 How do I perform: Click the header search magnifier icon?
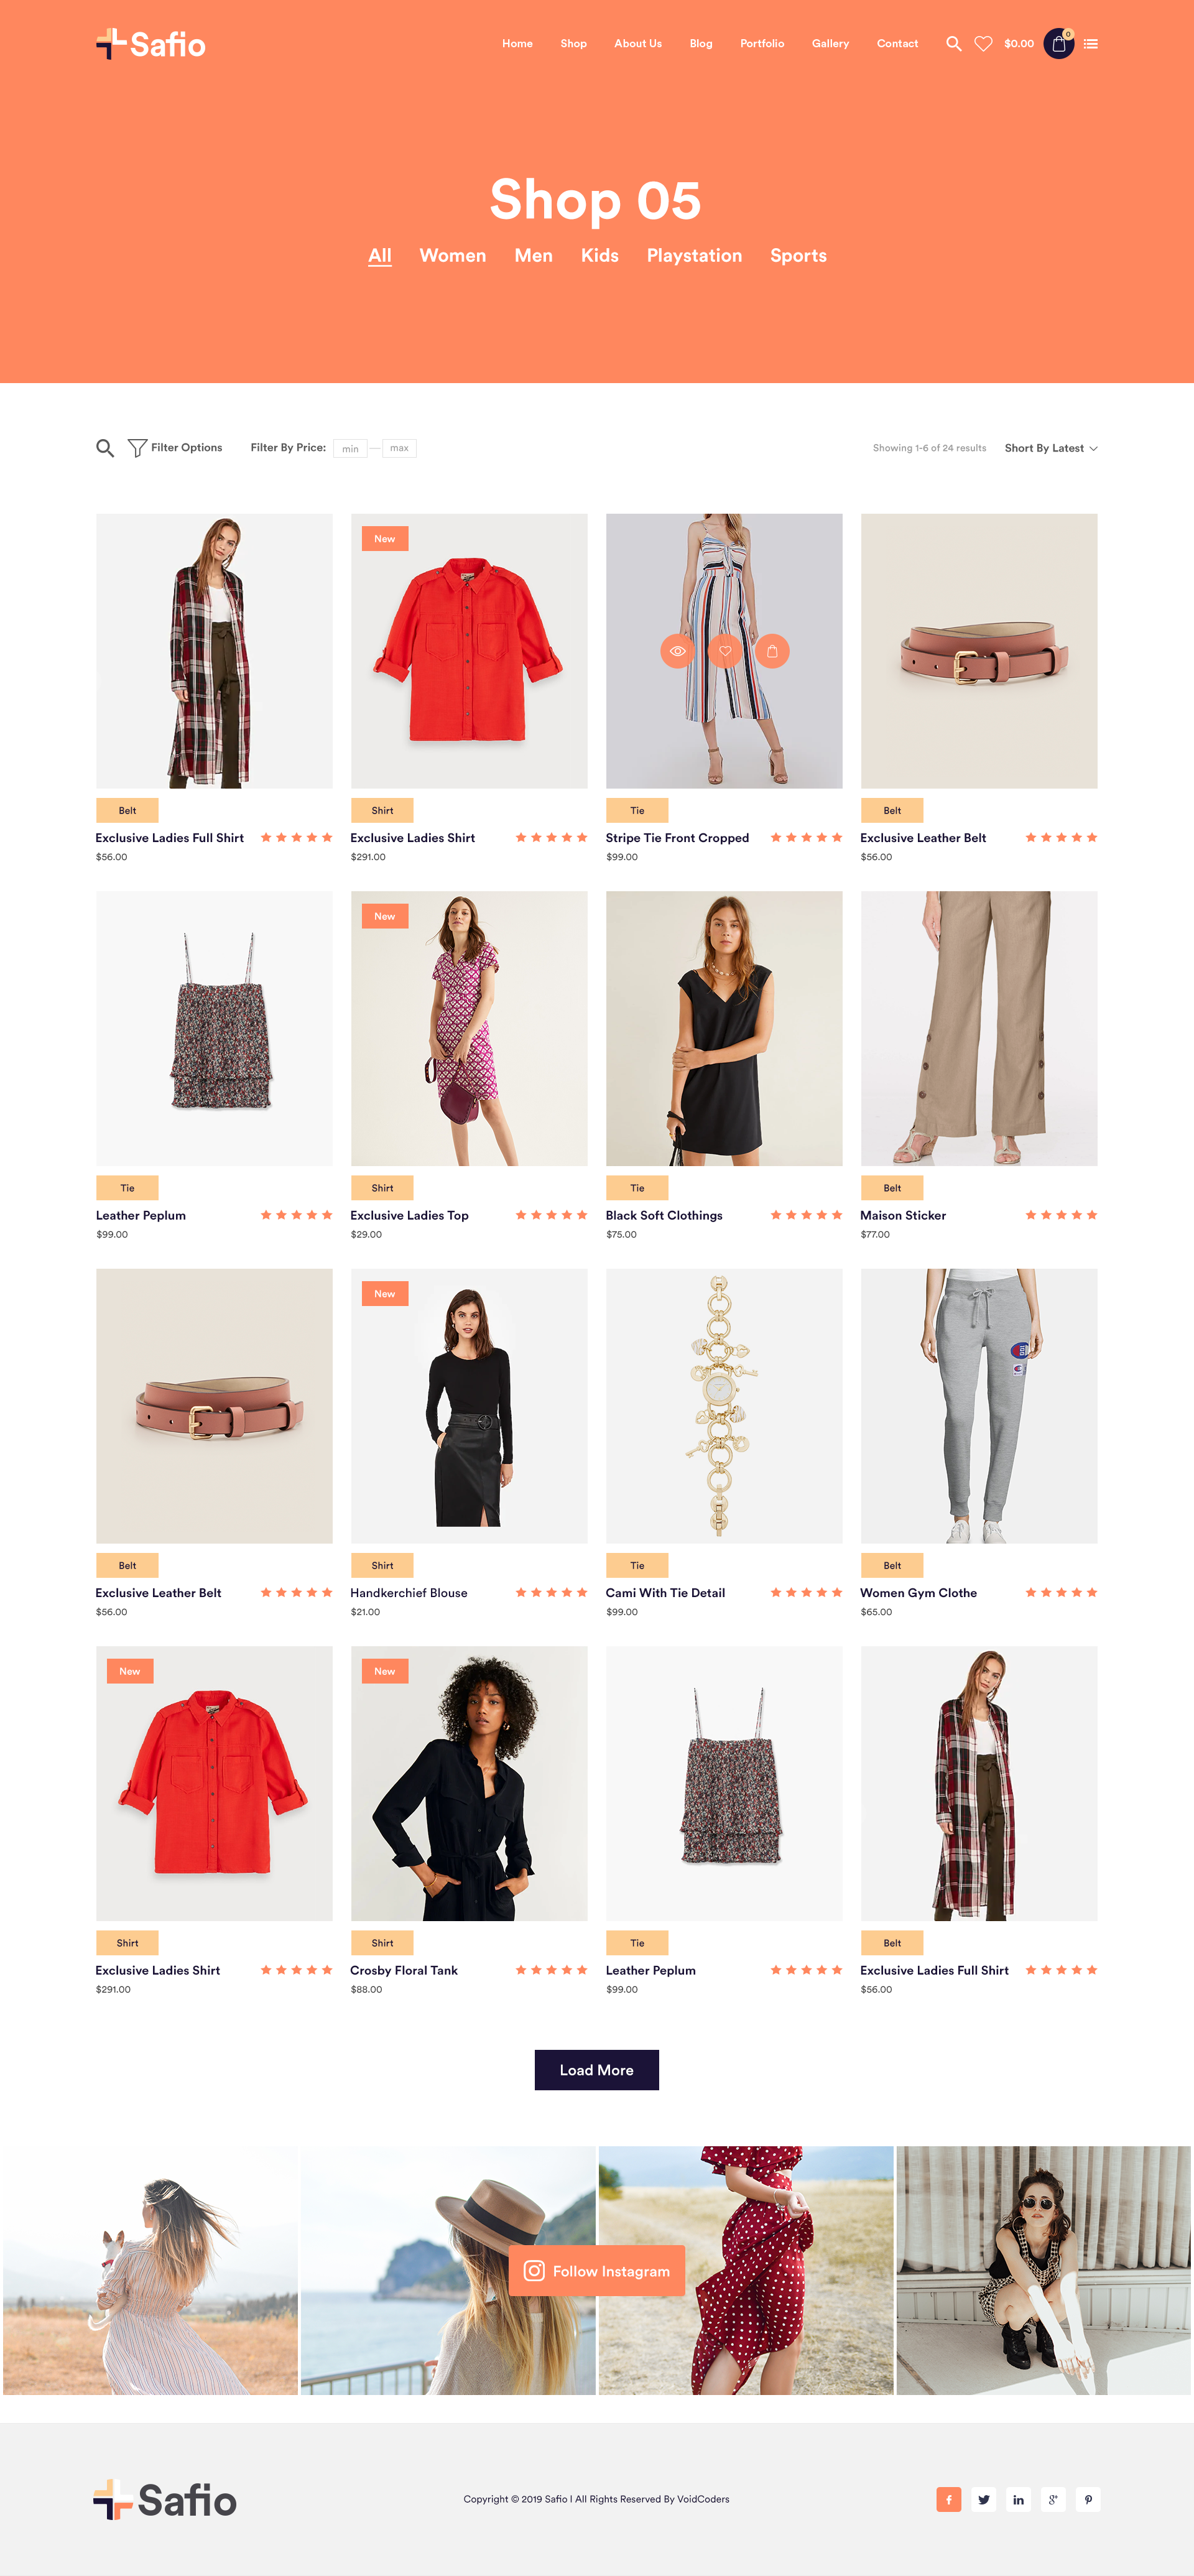953,44
